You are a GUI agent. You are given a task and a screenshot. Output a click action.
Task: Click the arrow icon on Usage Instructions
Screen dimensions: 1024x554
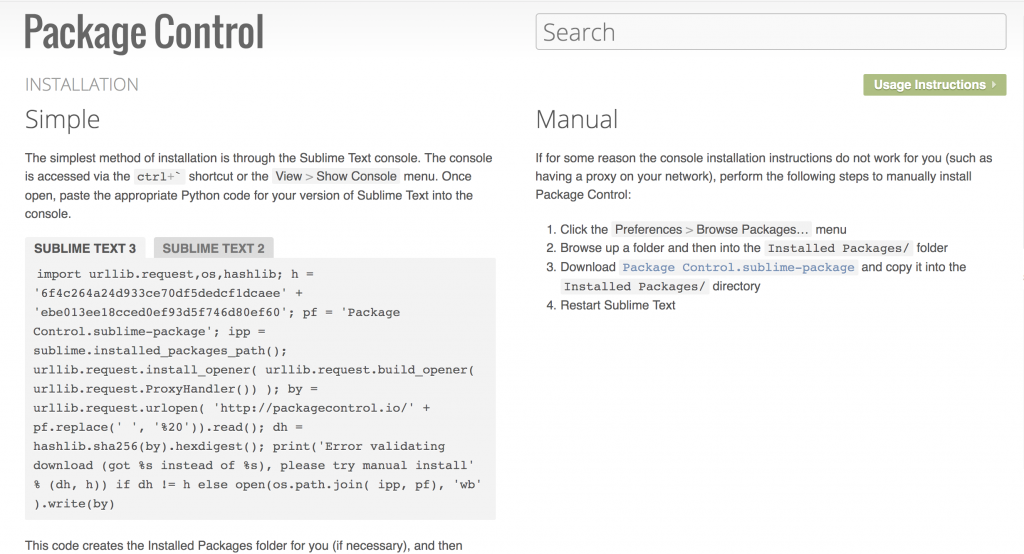click(x=994, y=85)
